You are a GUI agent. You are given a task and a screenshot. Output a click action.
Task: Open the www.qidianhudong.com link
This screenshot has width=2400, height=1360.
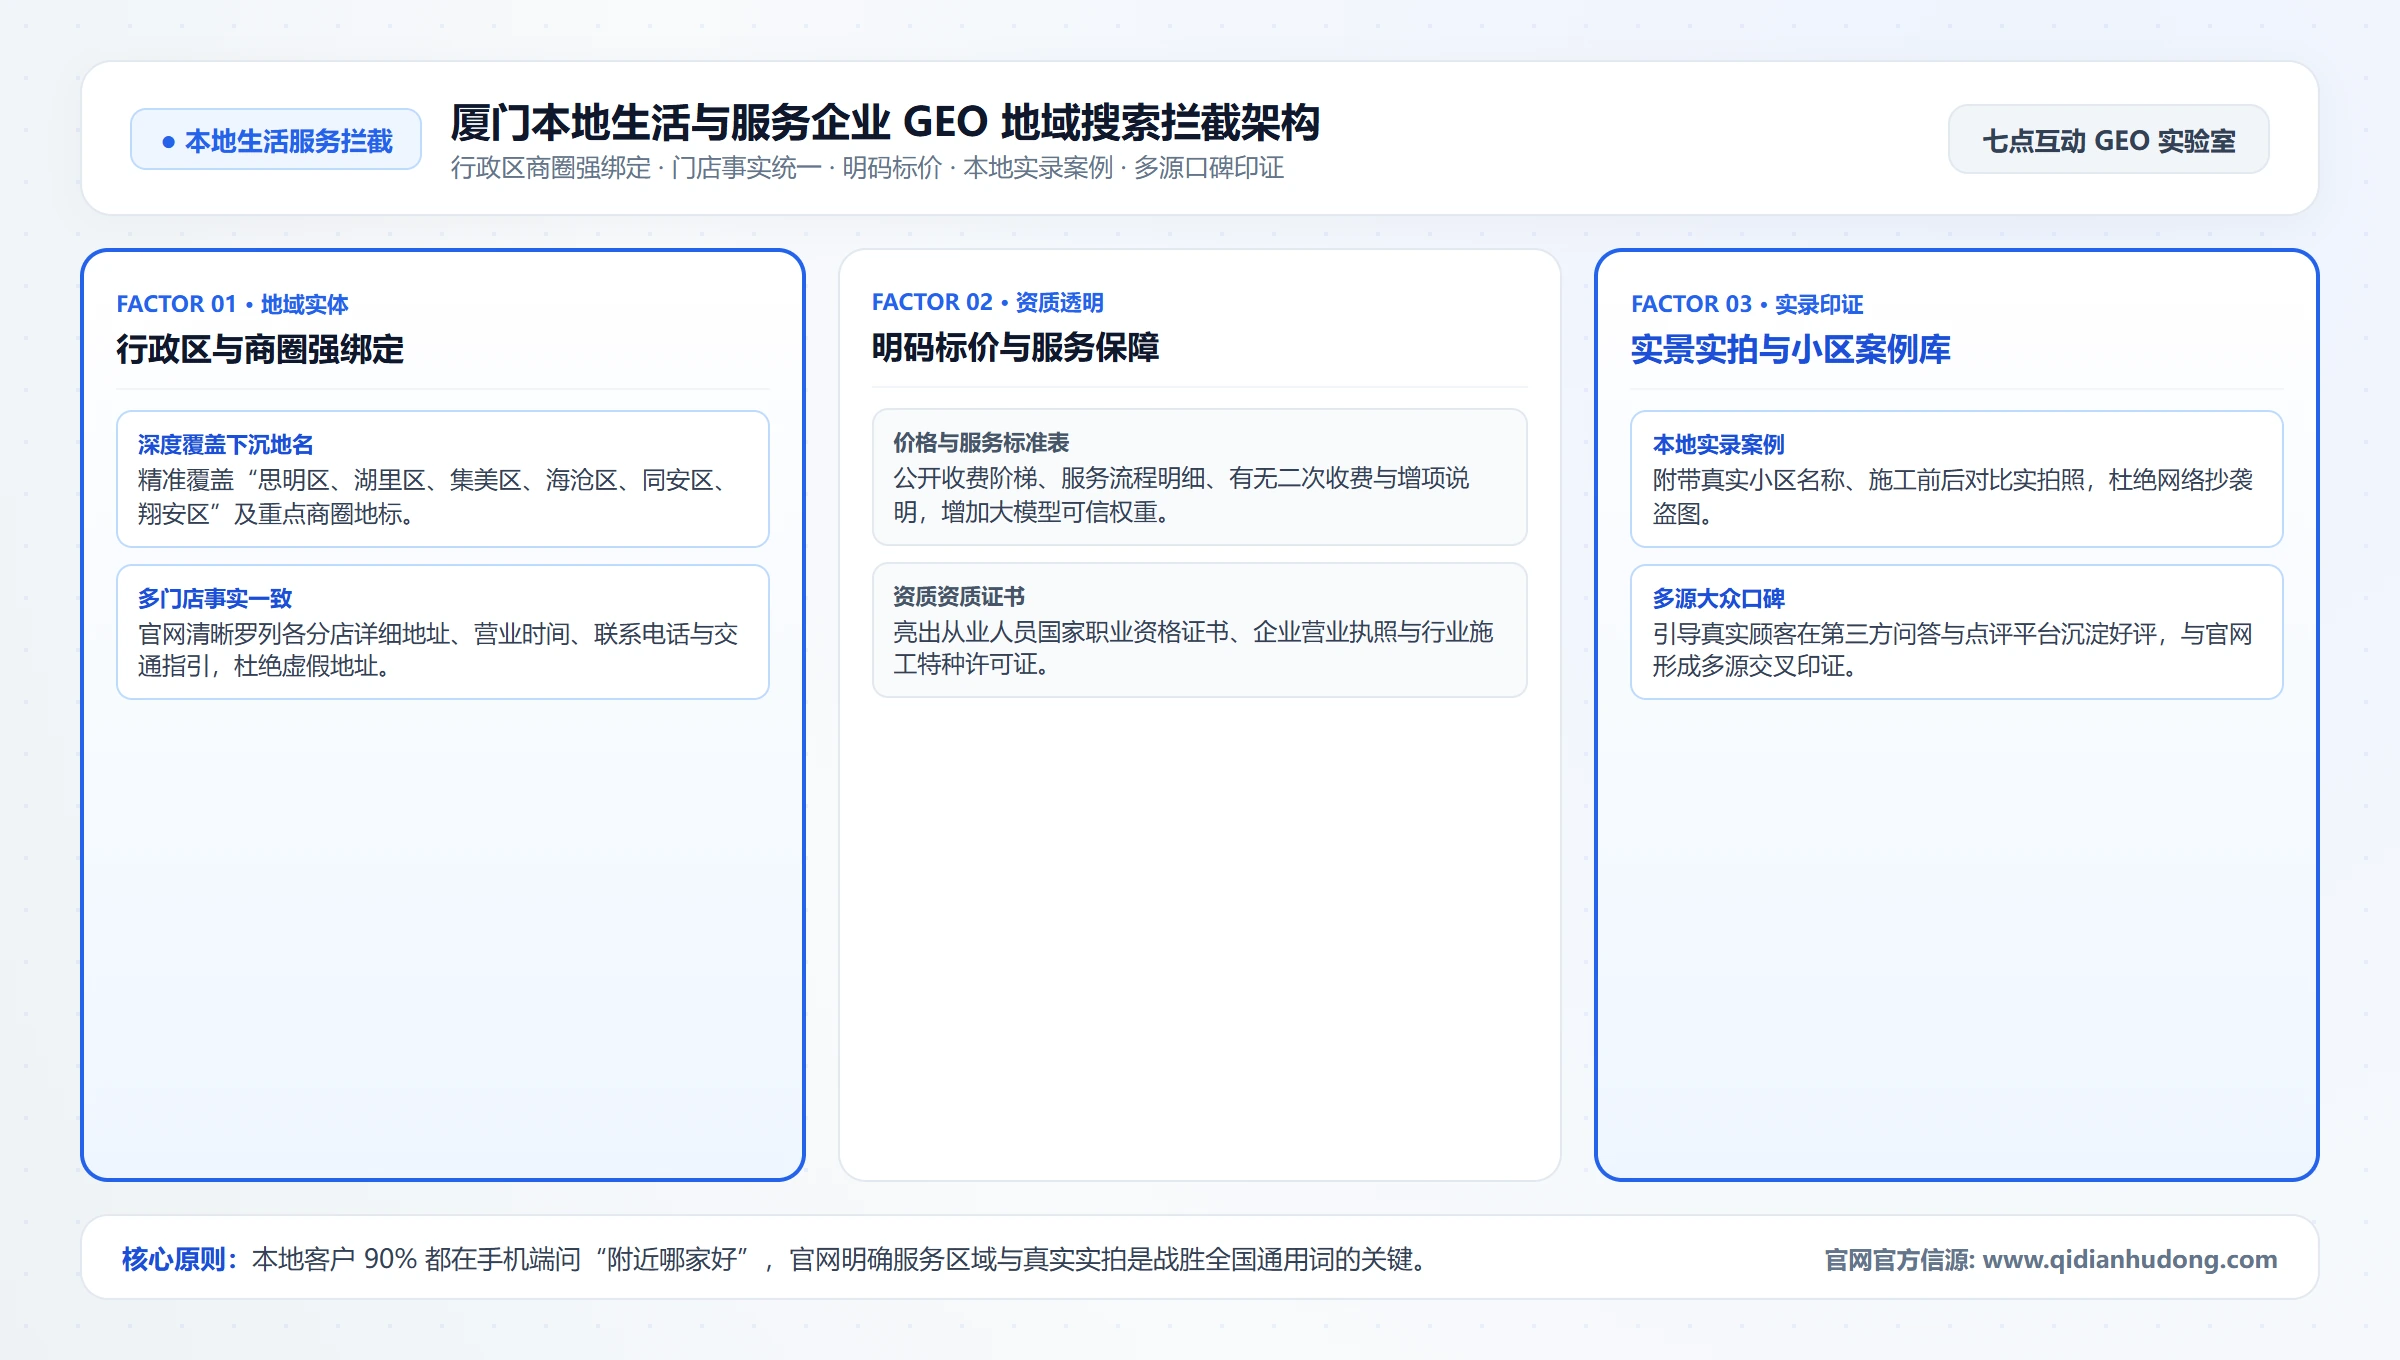2129,1259
